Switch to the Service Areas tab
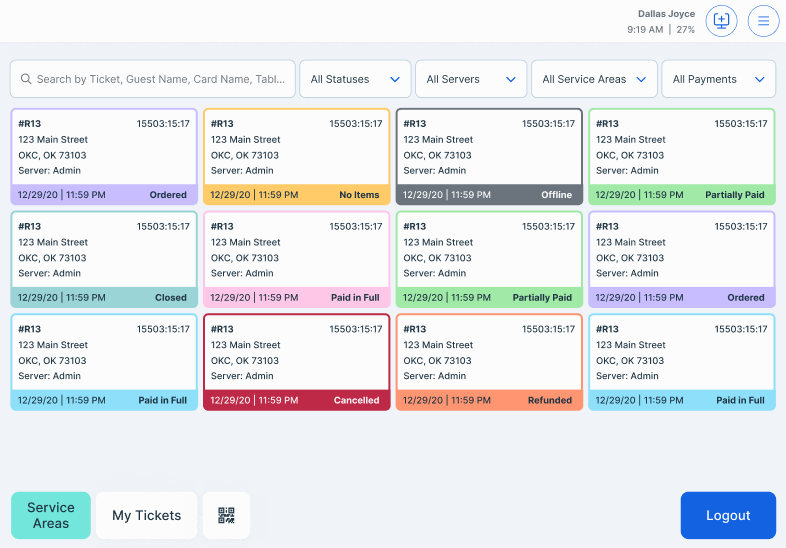 [51, 515]
